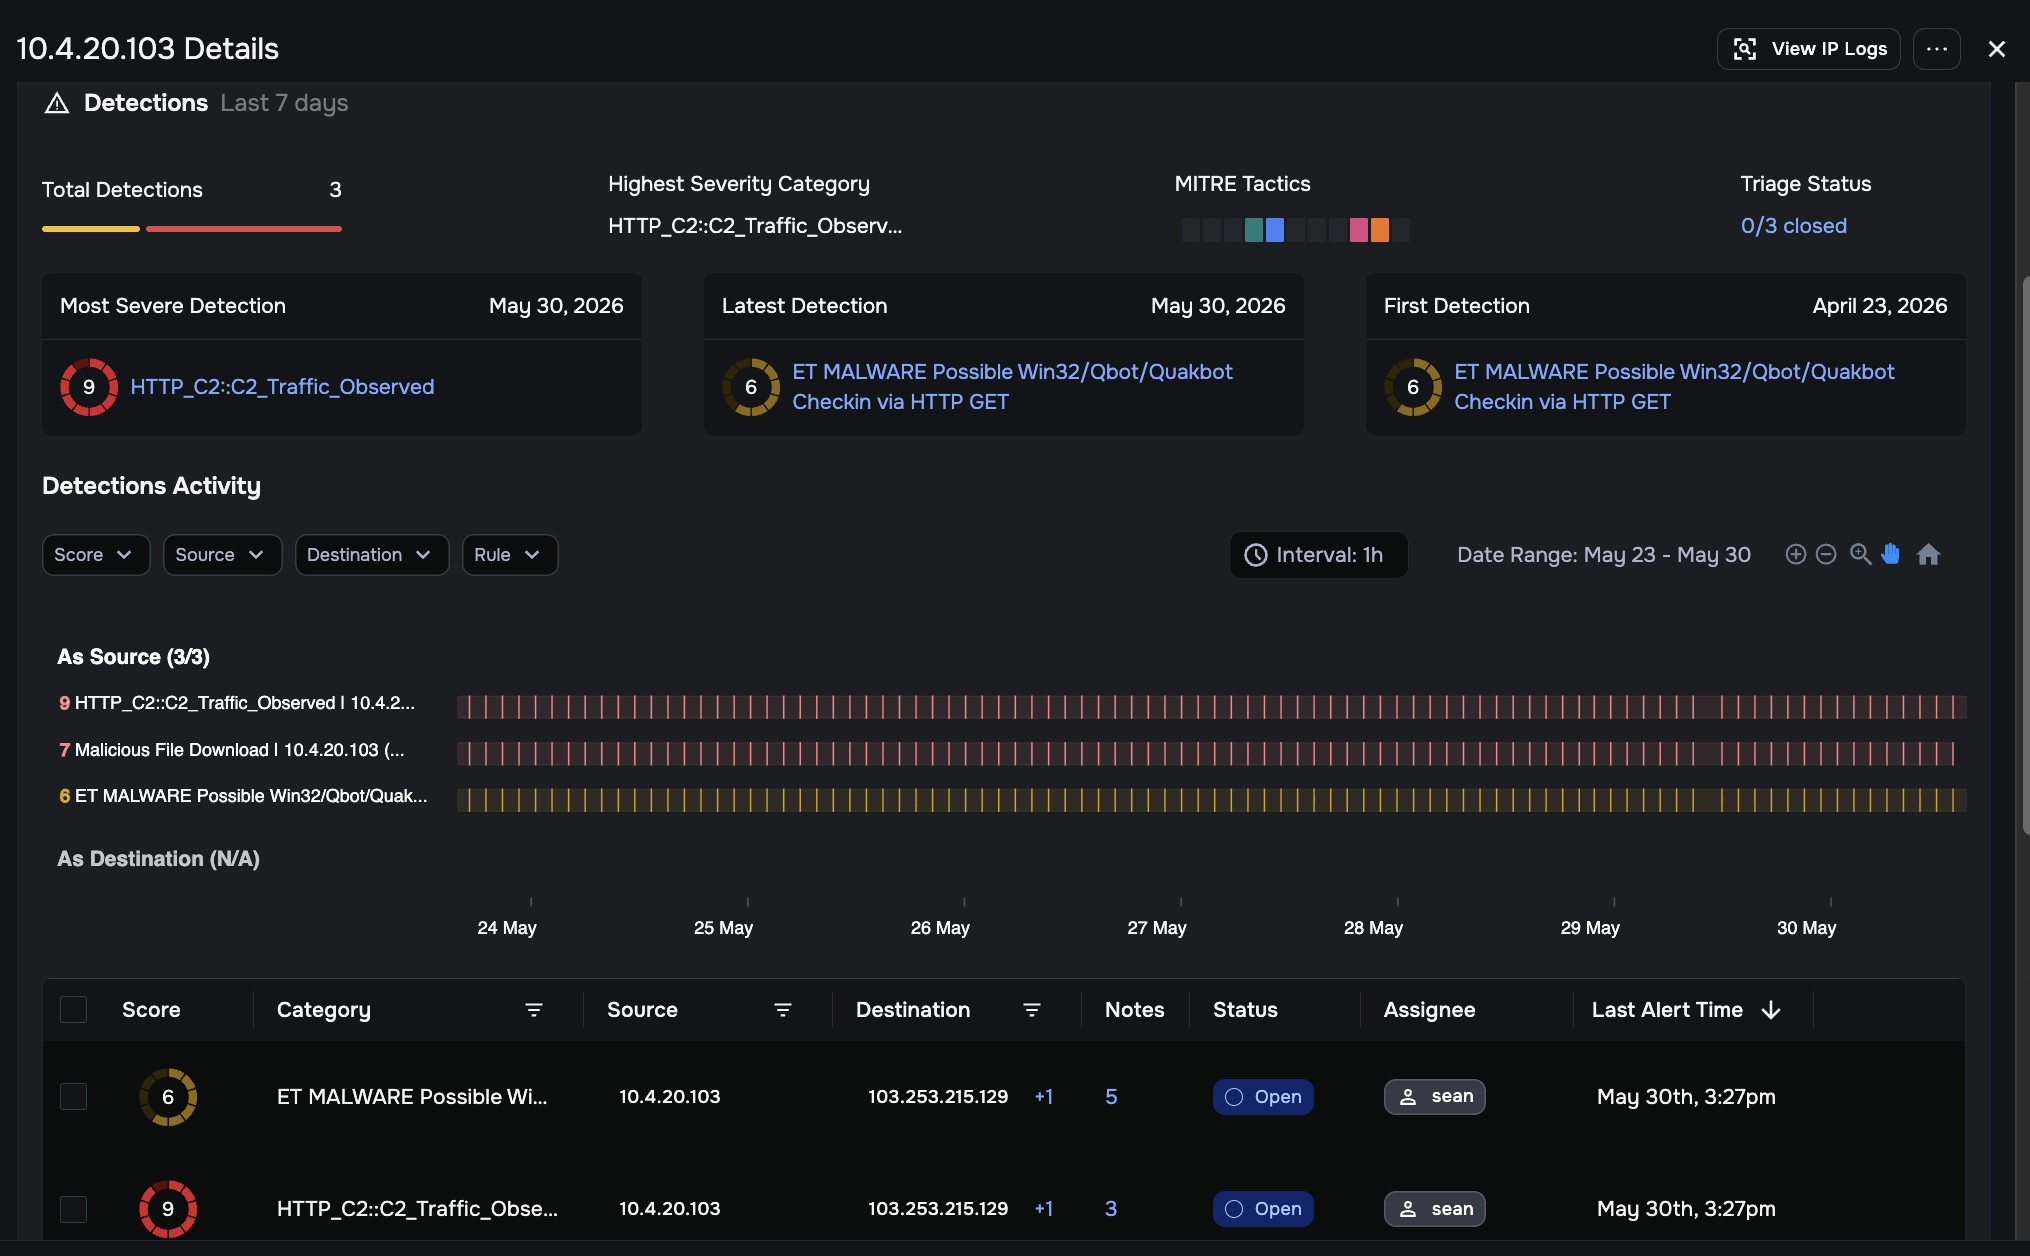The image size is (2030, 1256).
Task: Click ET MALWARE Possible Wi... category cell
Action: point(412,1097)
